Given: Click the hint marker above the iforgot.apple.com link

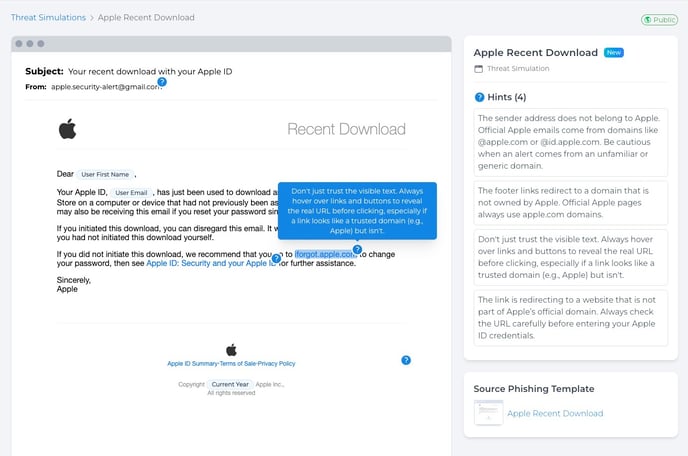Looking at the screenshot, I should 357,249.
